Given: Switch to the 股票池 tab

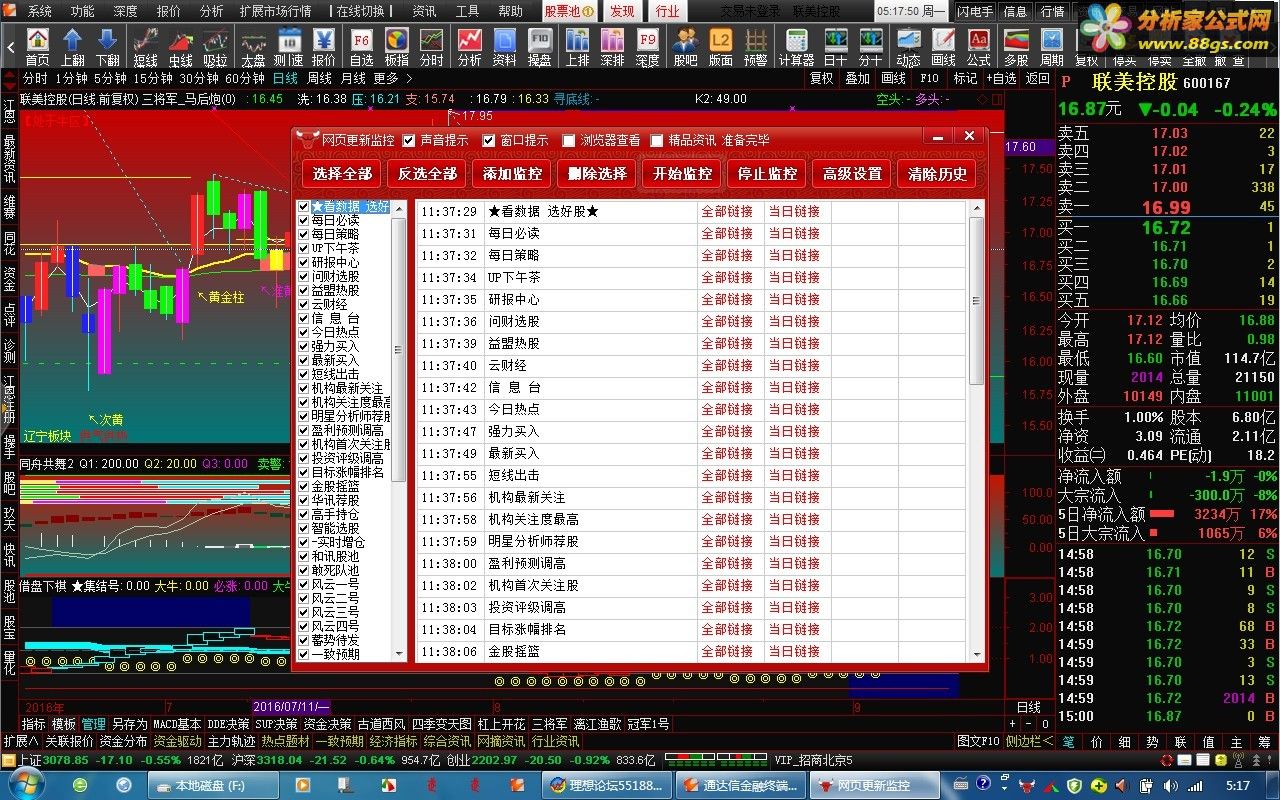Looking at the screenshot, I should tap(569, 11).
